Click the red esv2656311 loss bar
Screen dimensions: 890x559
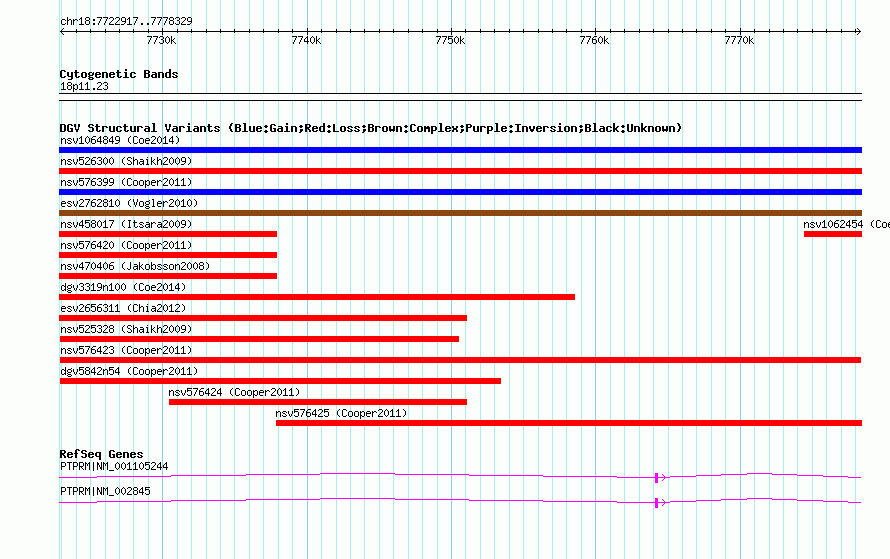tap(263, 318)
